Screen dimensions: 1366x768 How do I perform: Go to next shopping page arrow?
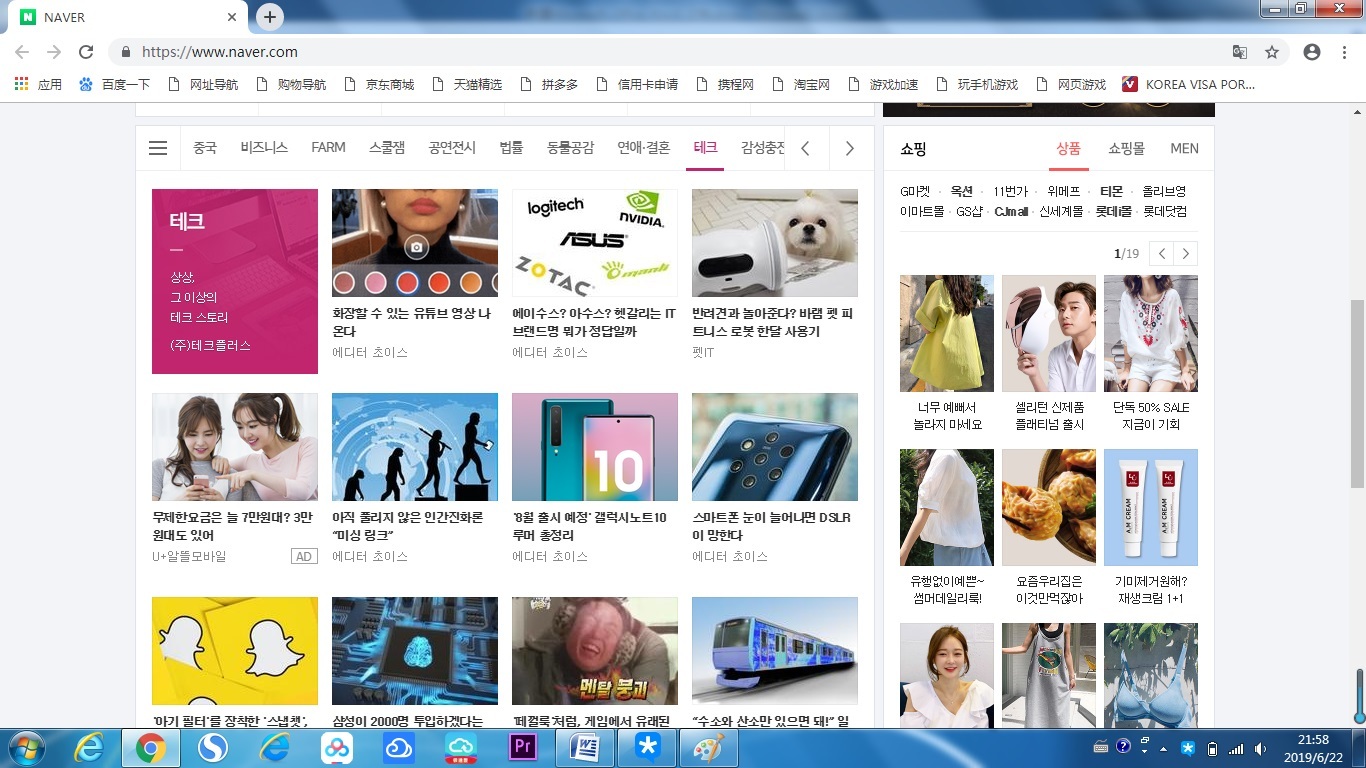(x=1186, y=254)
